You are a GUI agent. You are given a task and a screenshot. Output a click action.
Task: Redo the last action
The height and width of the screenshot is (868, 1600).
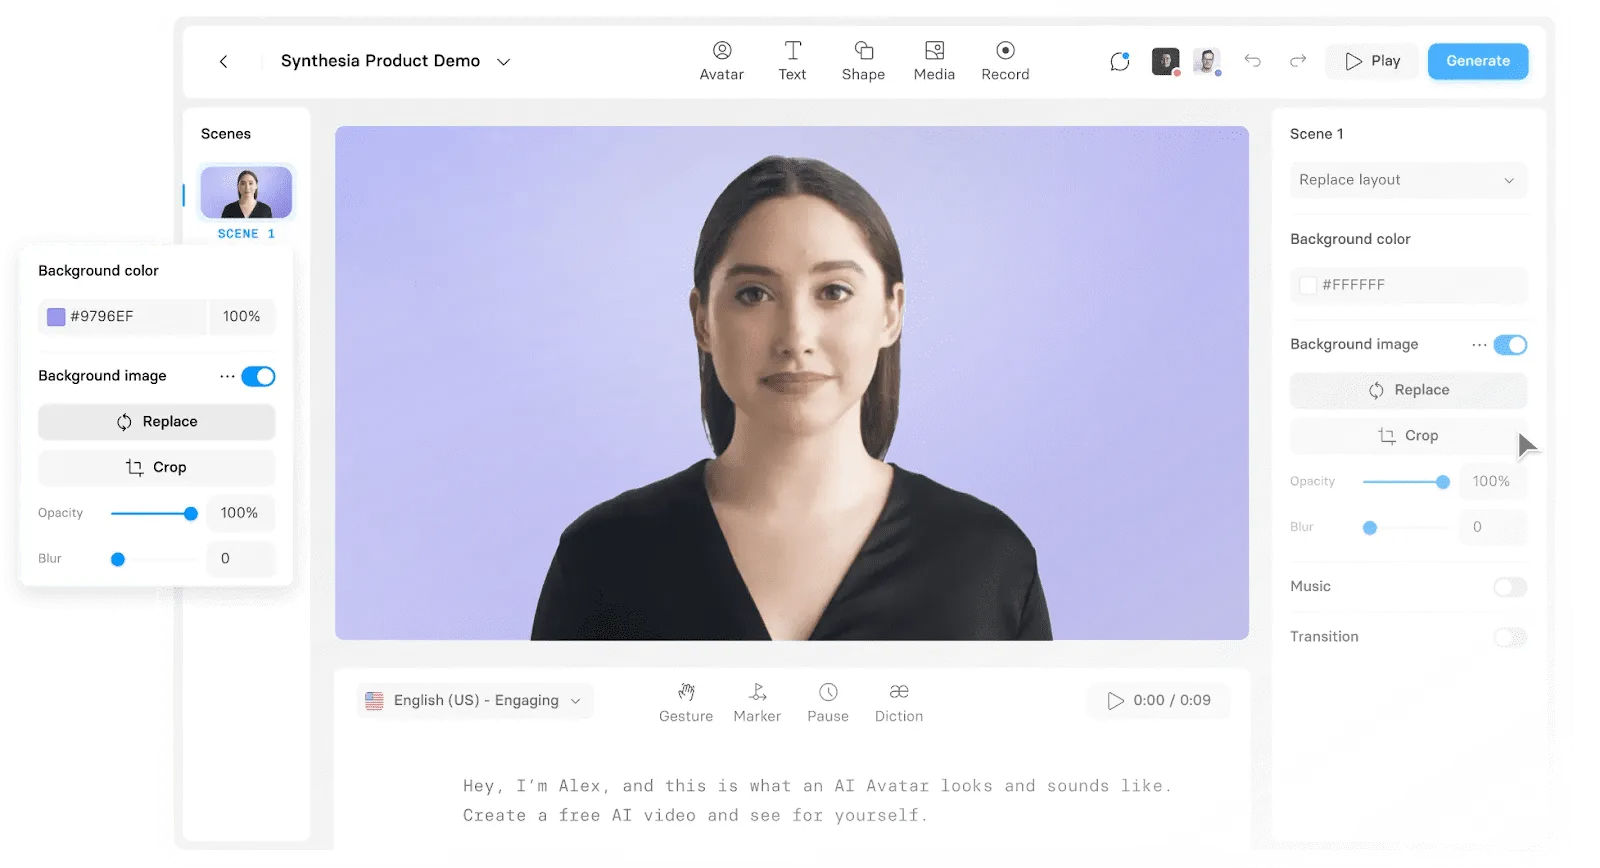1298,61
